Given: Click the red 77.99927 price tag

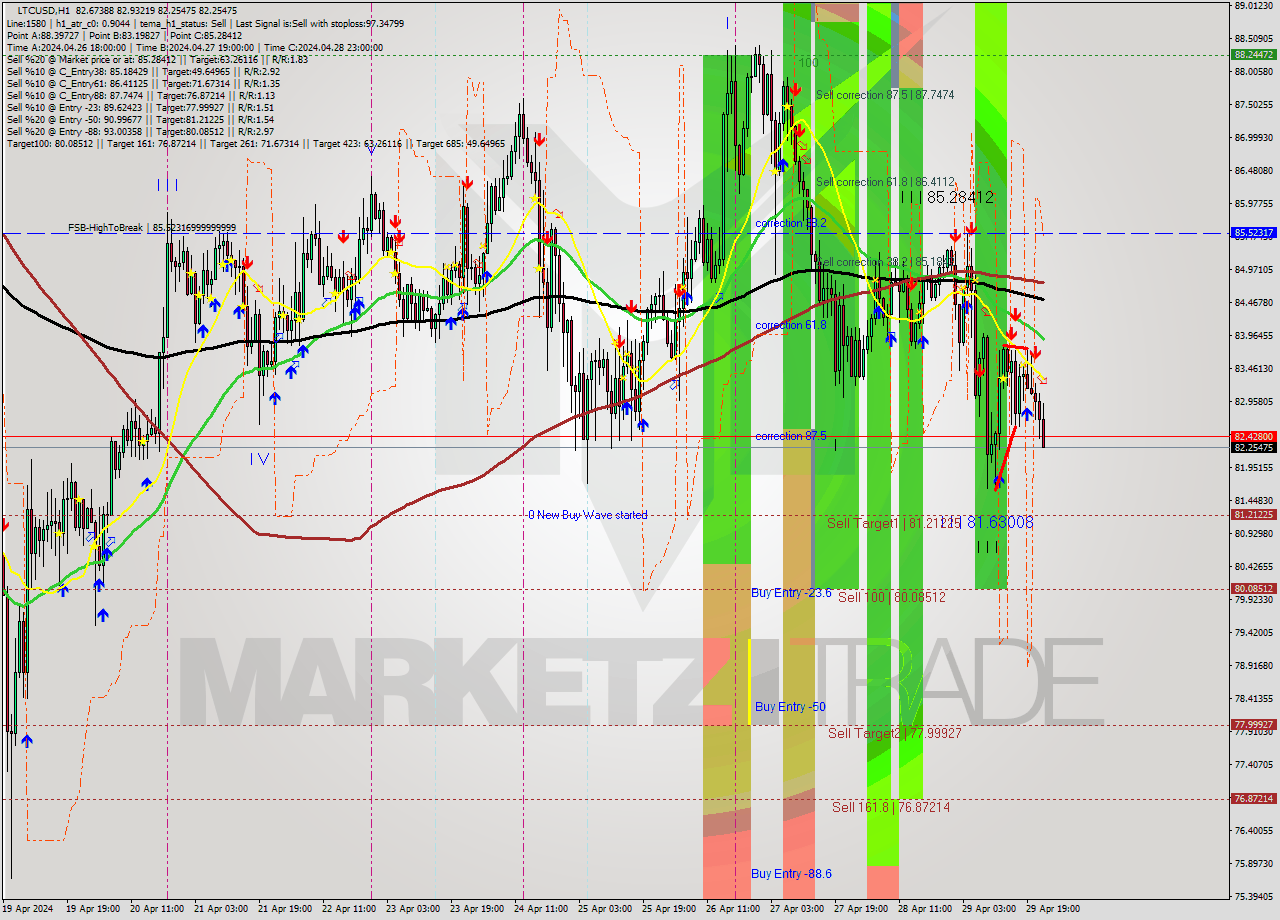Looking at the screenshot, I should click(x=1253, y=725).
